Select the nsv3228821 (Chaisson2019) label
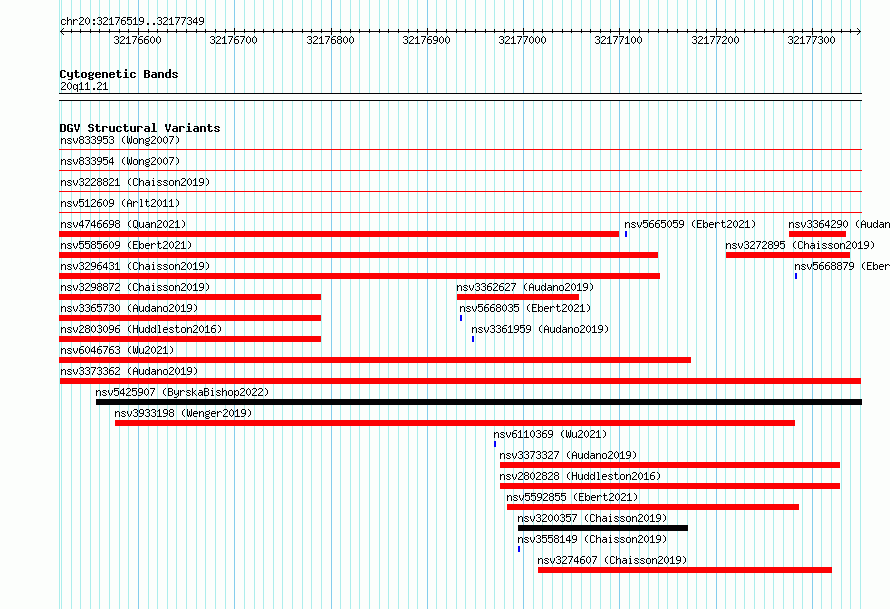 [x=135, y=182]
